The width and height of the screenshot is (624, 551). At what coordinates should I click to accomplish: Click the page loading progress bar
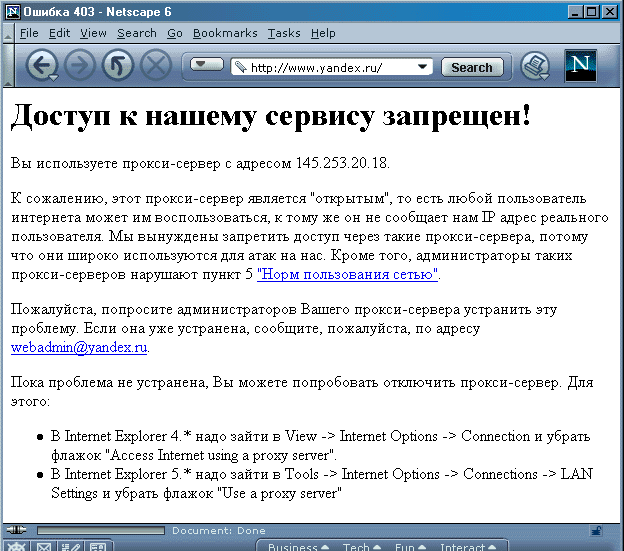[101, 530]
